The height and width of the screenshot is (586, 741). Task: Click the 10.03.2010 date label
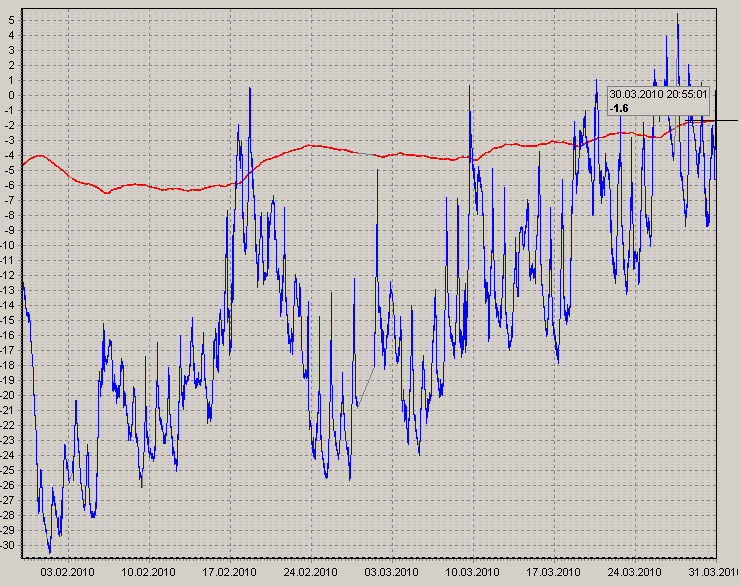point(473,572)
